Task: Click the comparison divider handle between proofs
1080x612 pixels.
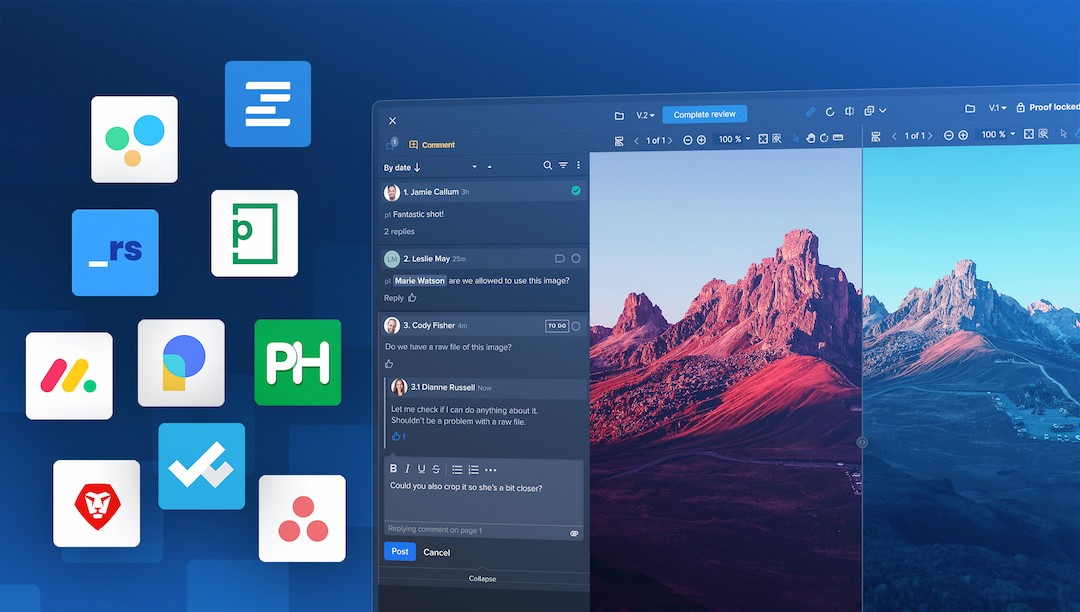Action: (860, 441)
